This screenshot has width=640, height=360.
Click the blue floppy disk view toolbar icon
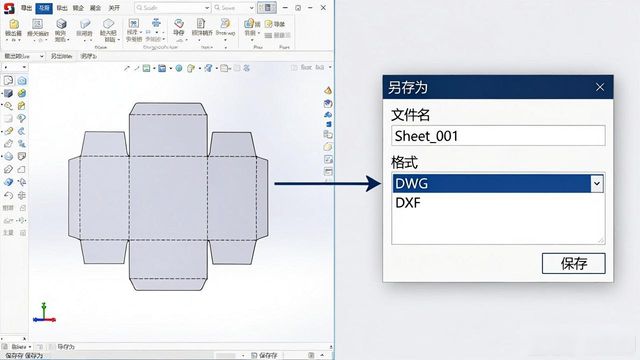162,68
